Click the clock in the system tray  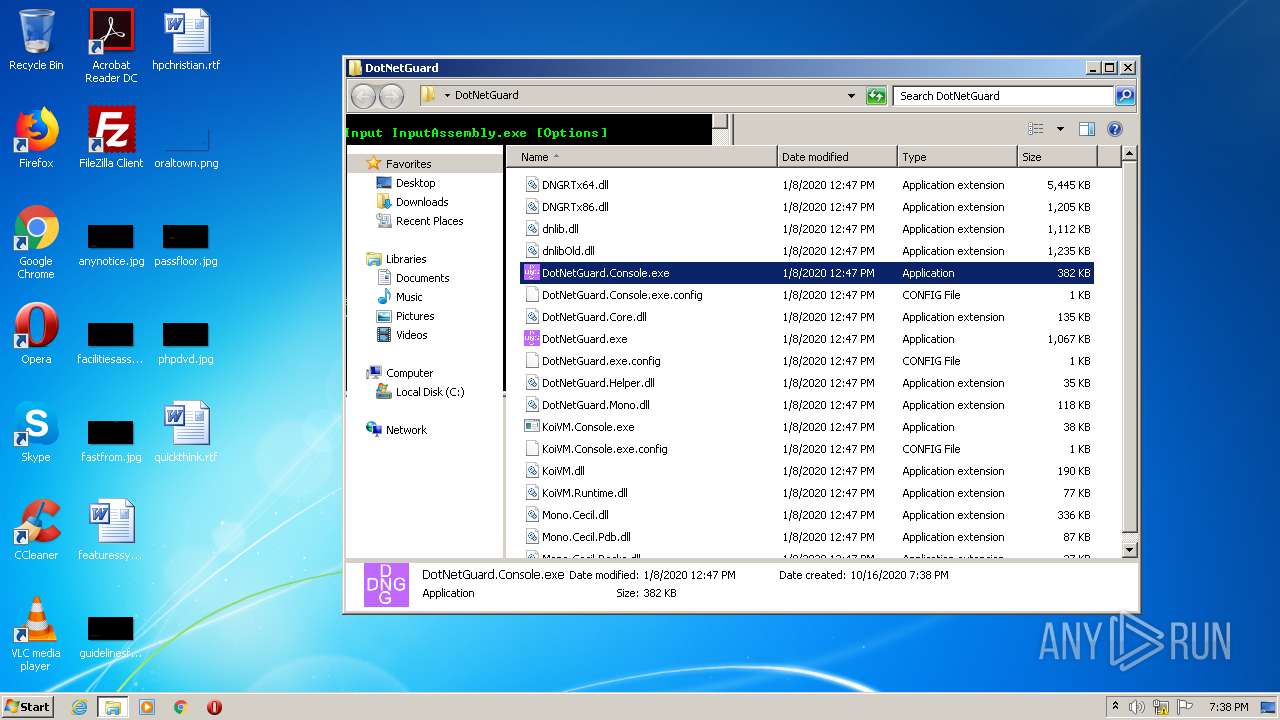(1228, 707)
